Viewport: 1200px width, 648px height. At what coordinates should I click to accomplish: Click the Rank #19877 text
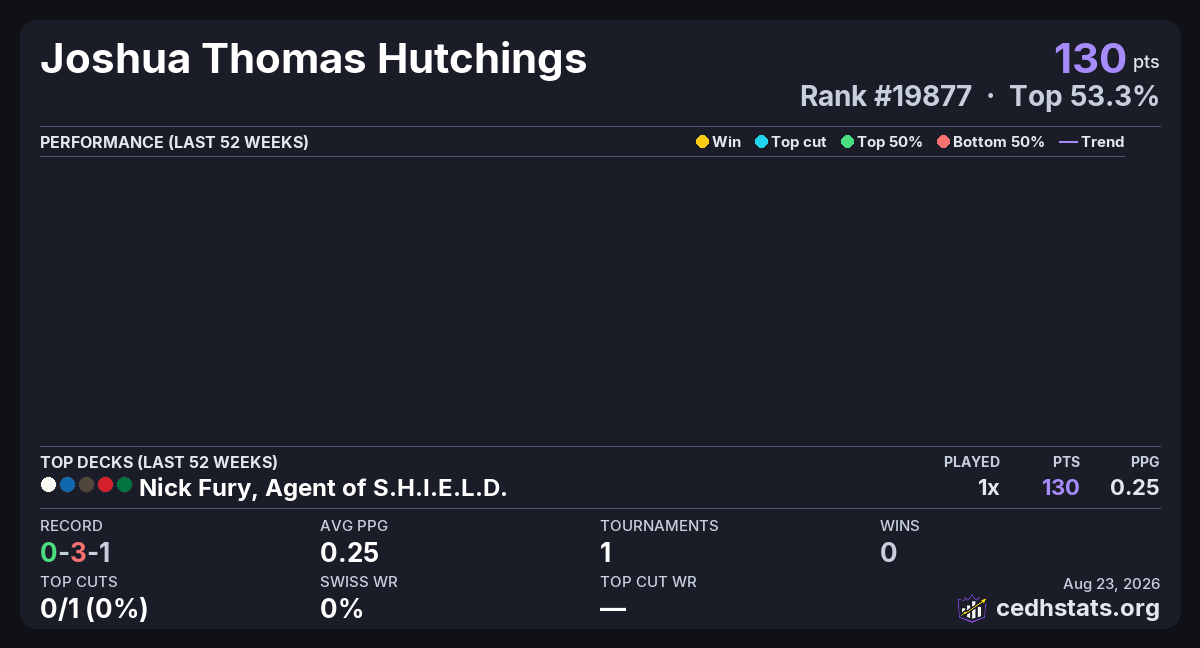pyautogui.click(x=886, y=96)
